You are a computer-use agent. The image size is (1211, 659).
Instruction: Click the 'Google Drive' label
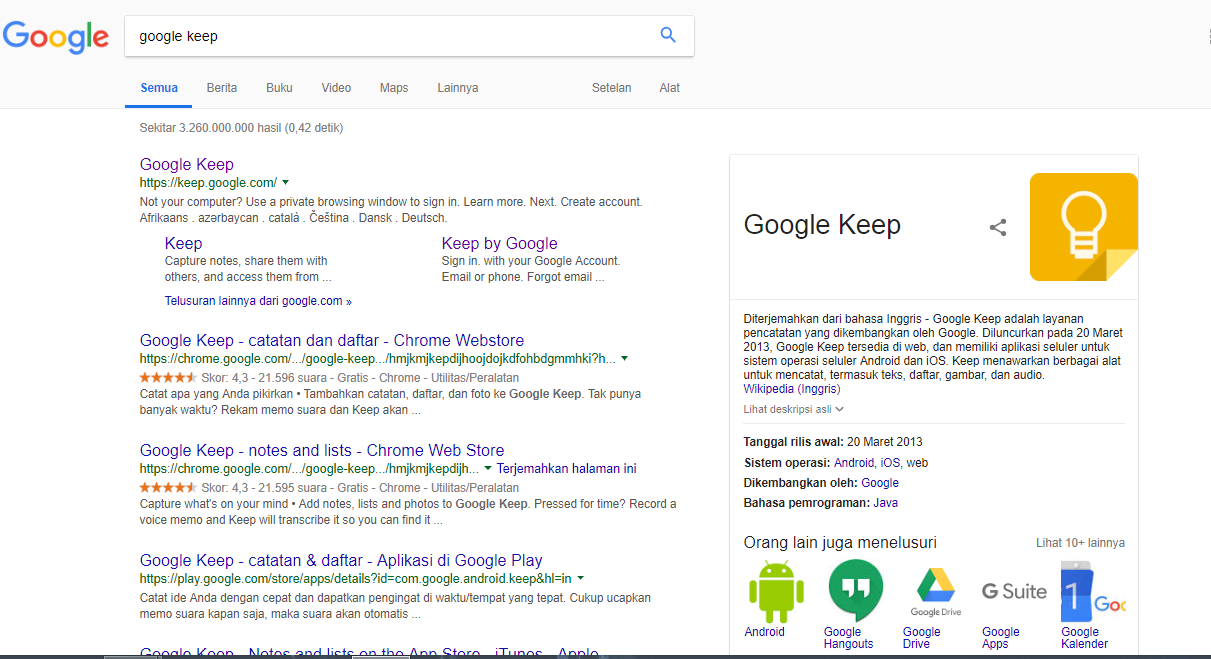click(922, 638)
